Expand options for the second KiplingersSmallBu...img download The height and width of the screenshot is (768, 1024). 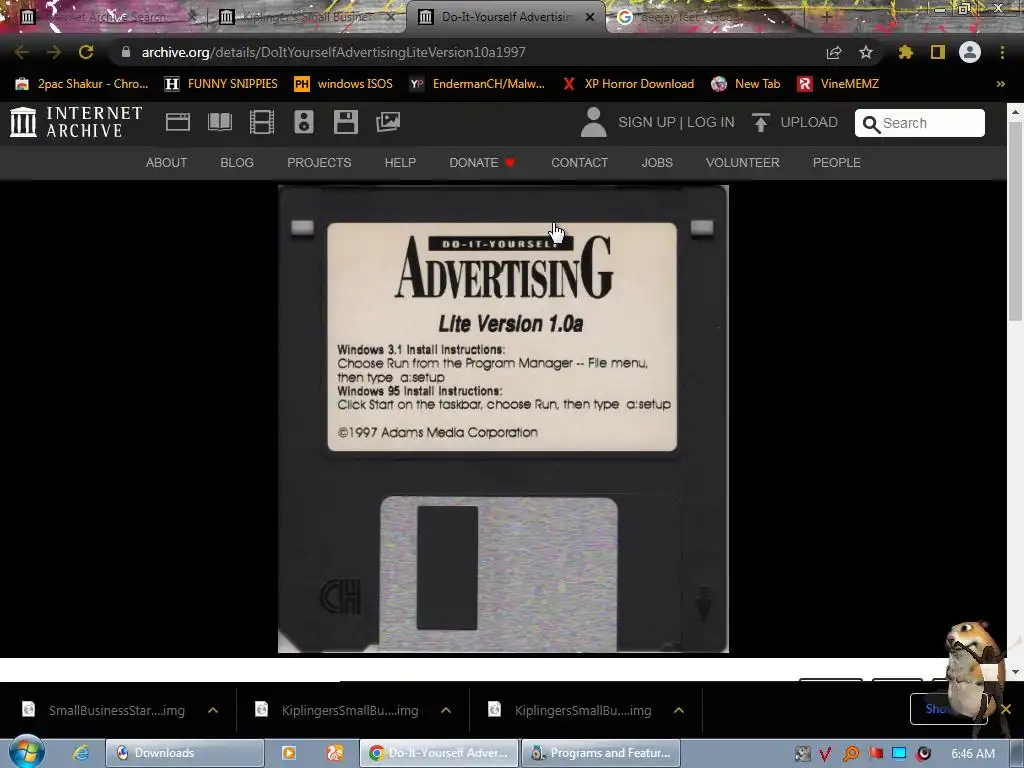(446, 711)
